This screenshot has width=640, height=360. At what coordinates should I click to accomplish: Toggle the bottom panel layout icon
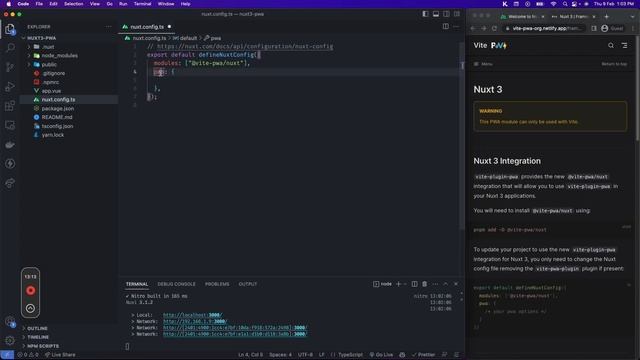(436, 14)
